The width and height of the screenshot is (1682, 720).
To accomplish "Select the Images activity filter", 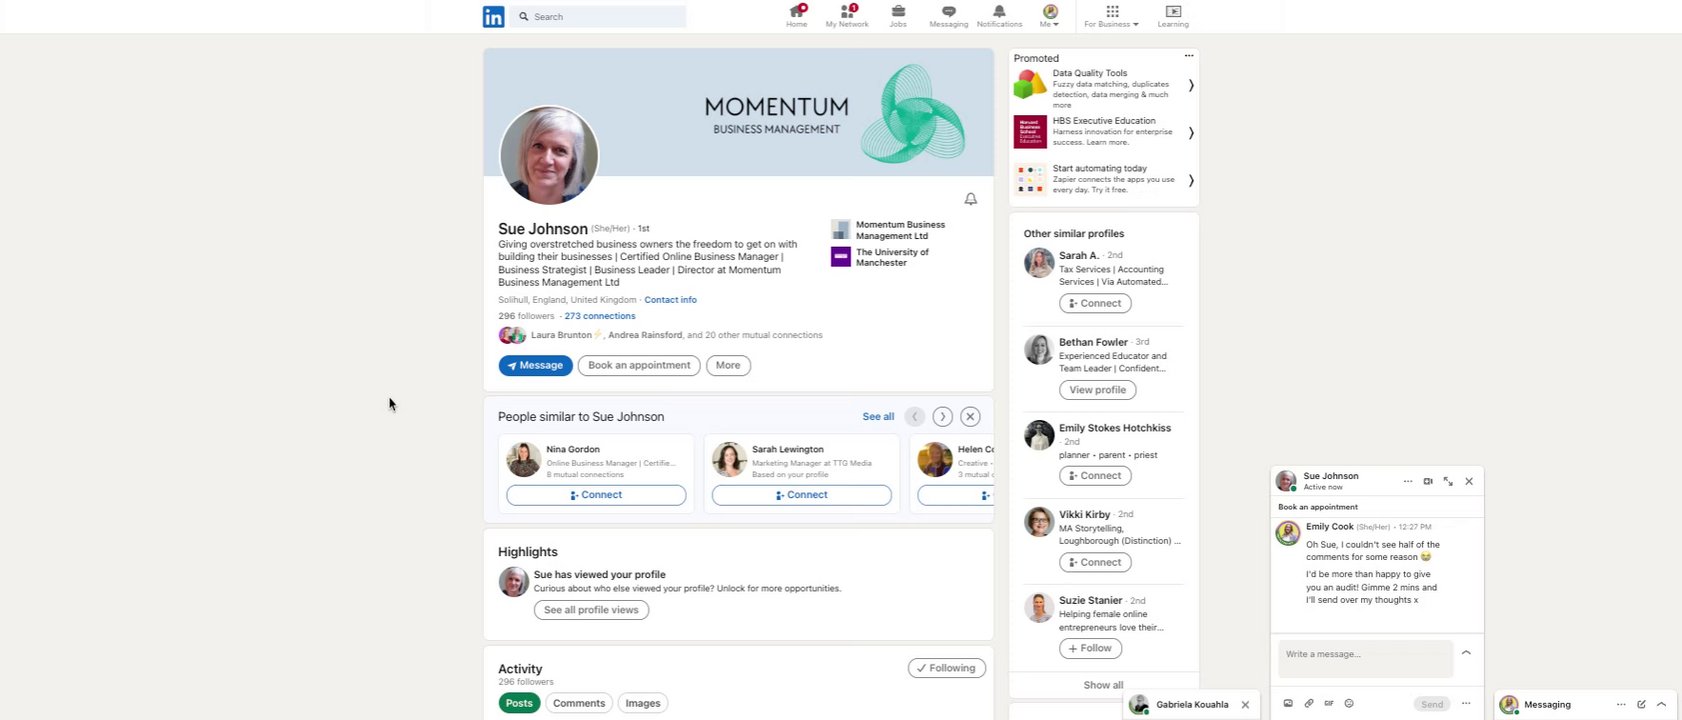I will [x=643, y=703].
